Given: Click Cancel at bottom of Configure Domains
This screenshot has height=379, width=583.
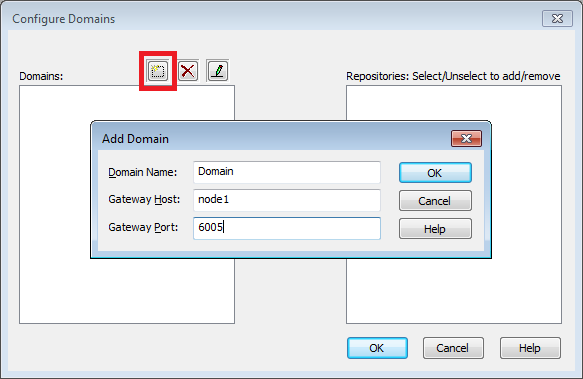Looking at the screenshot, I should 453,348.
